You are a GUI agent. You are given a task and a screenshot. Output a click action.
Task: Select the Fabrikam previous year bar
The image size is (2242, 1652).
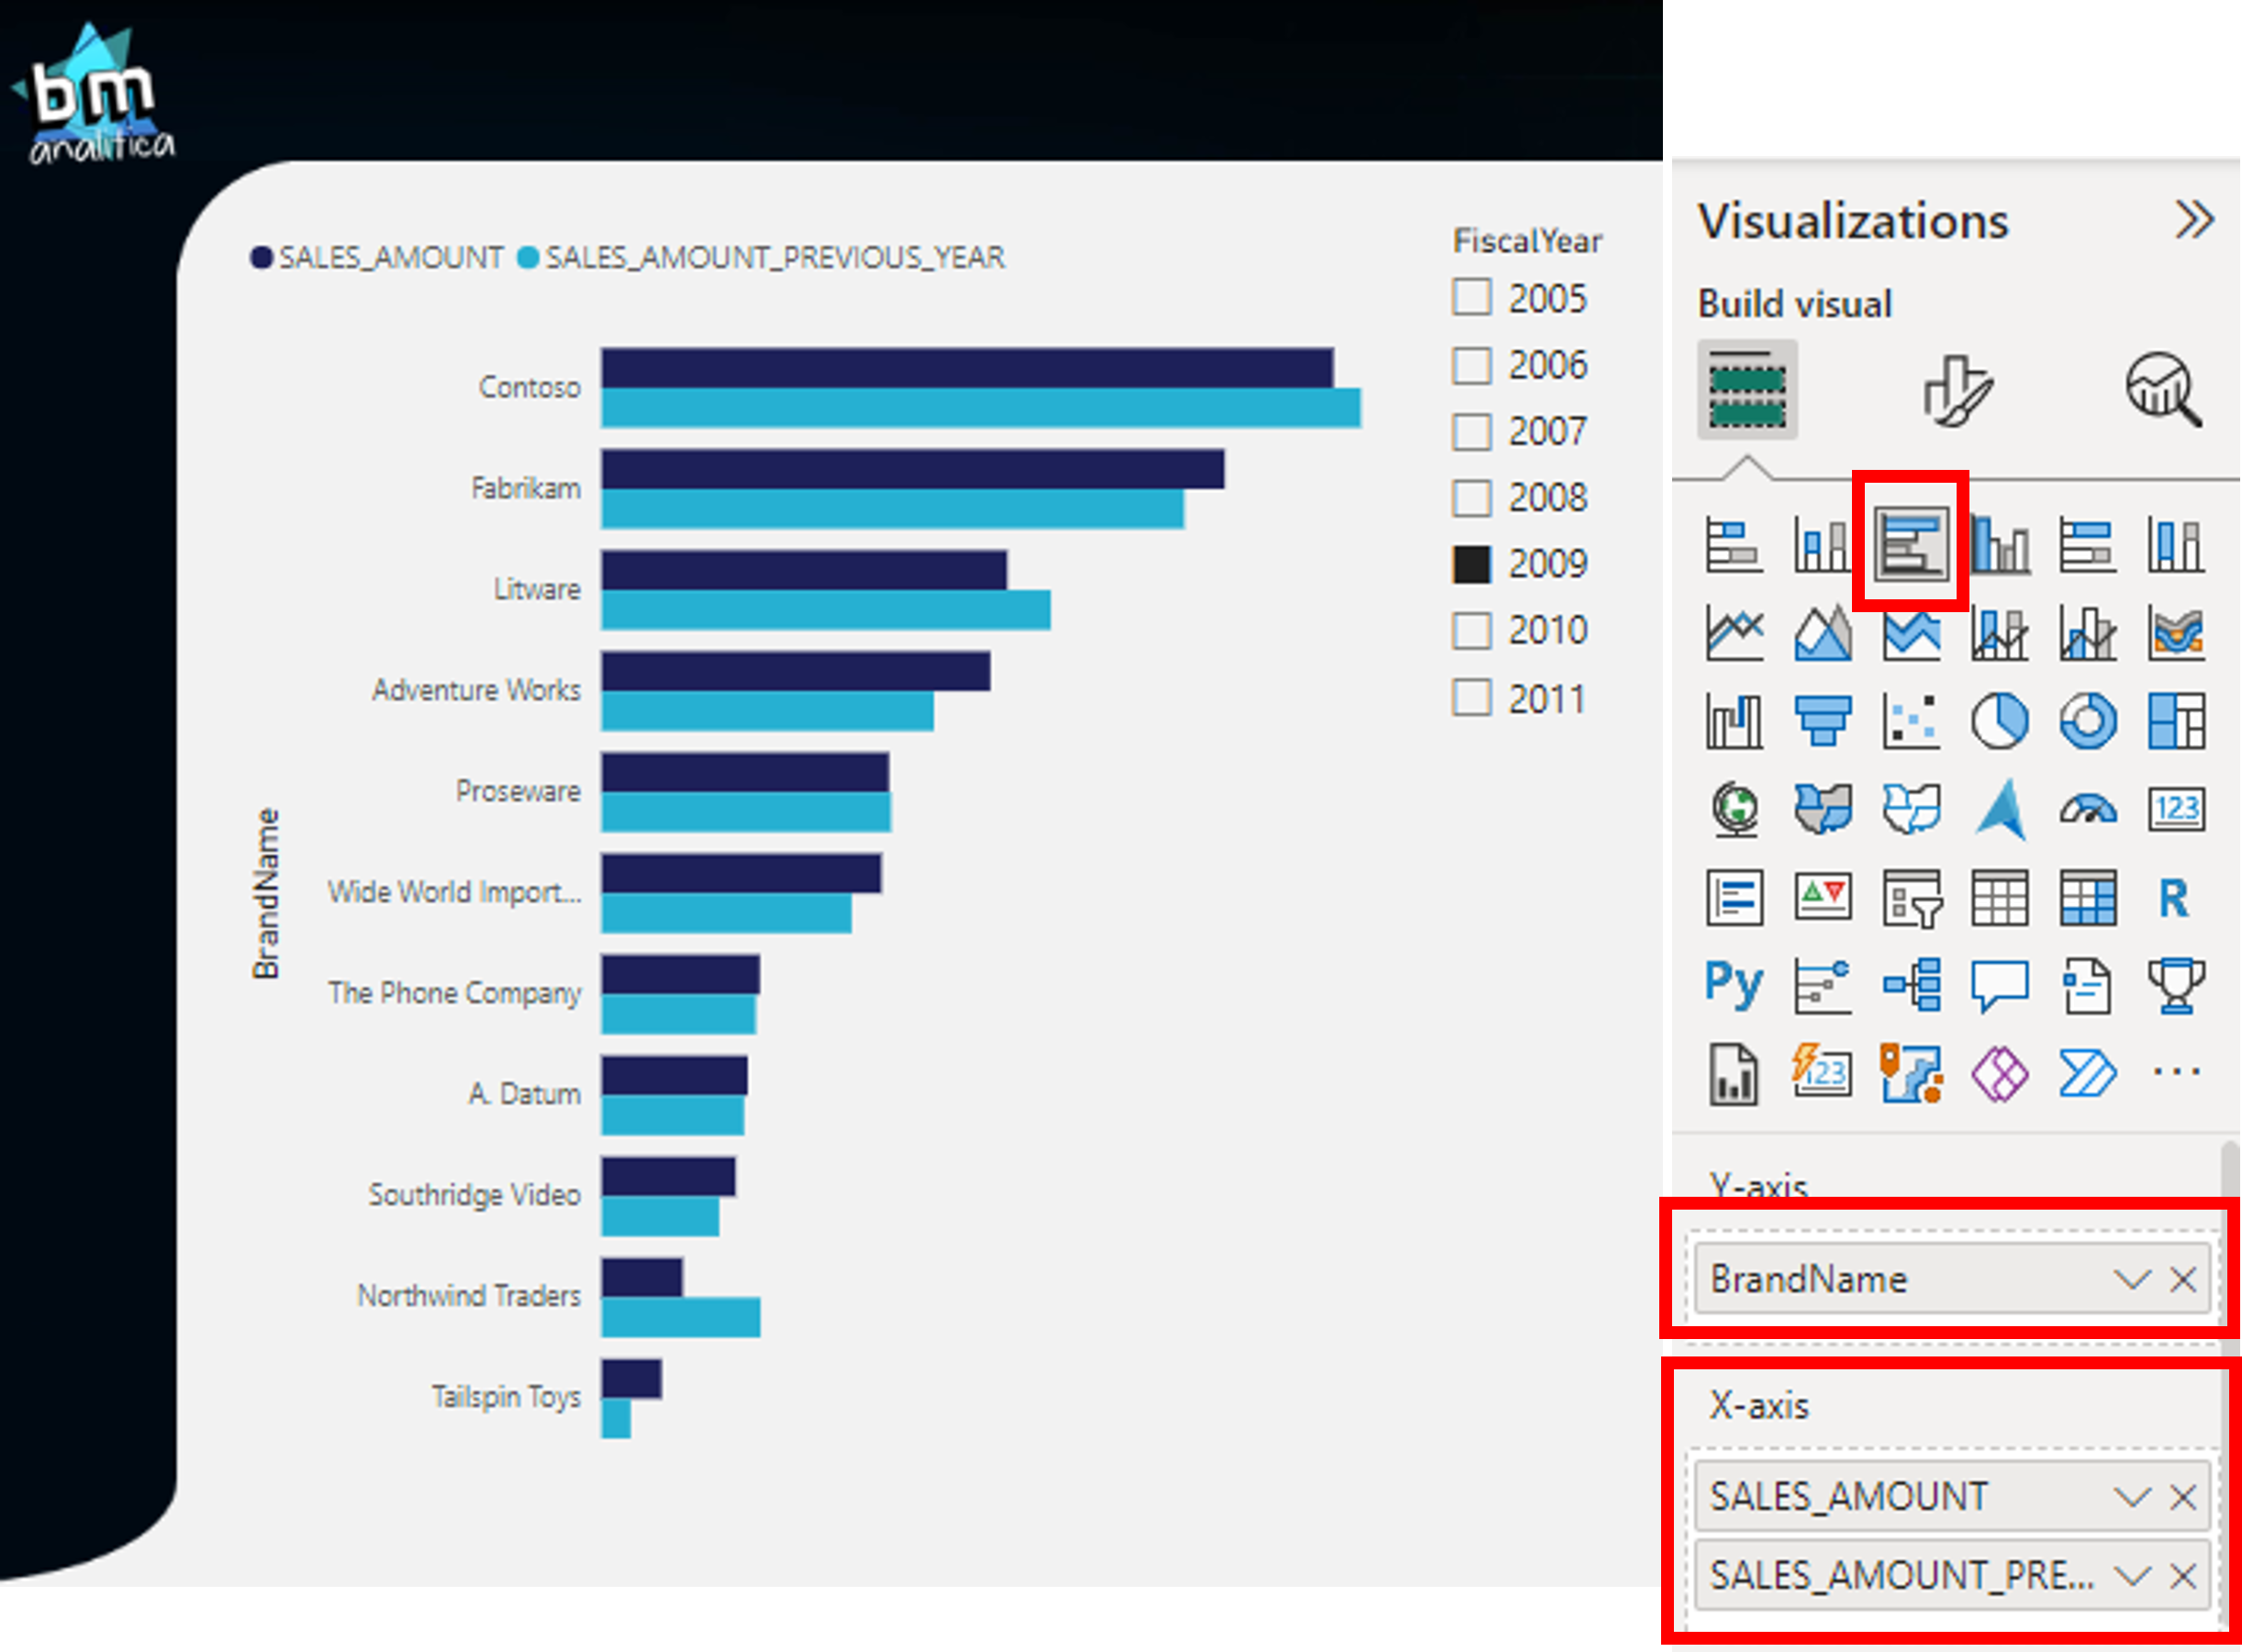[893, 509]
